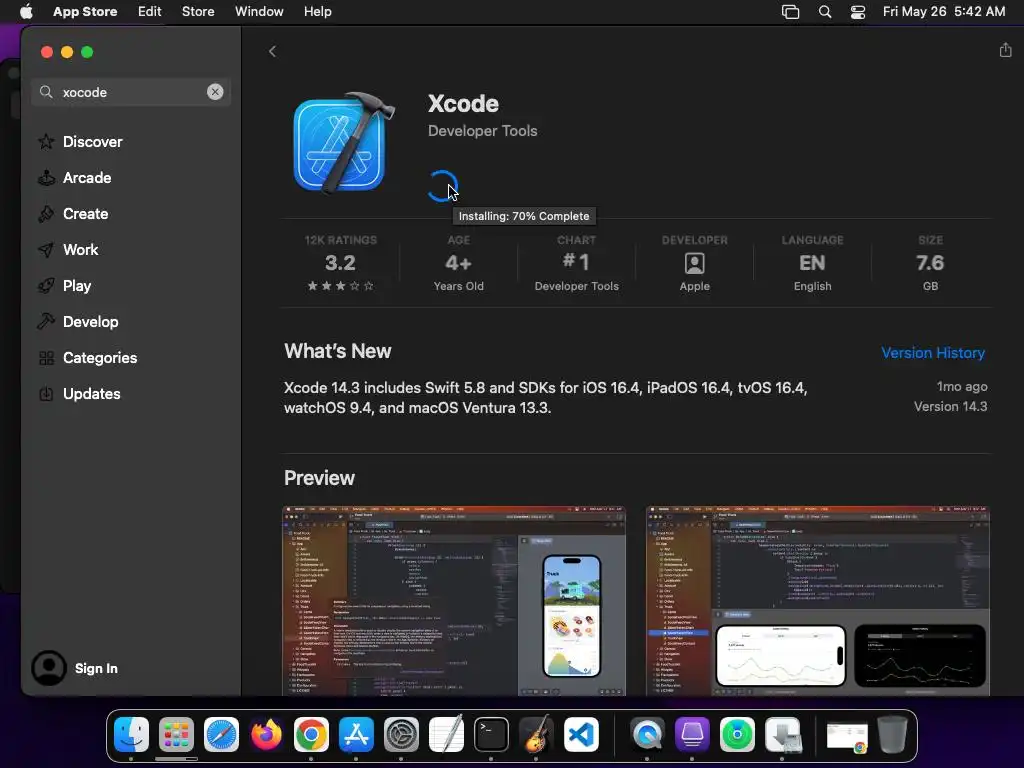Open the Window menu

pos(259,12)
